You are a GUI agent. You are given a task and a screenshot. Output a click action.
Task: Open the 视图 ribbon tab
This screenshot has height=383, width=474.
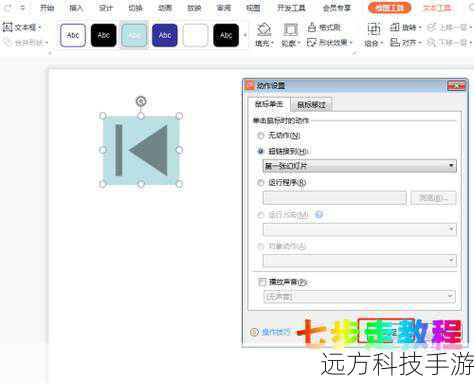253,8
